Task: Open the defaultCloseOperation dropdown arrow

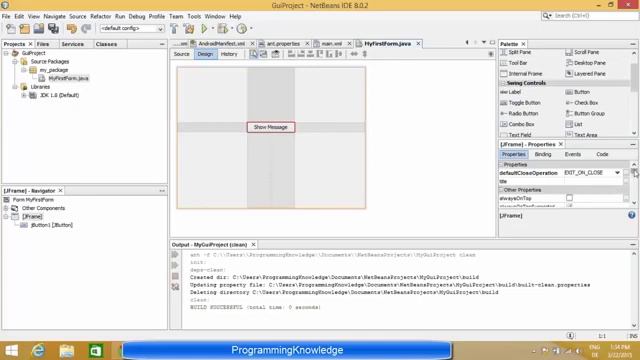Action: pos(617,173)
